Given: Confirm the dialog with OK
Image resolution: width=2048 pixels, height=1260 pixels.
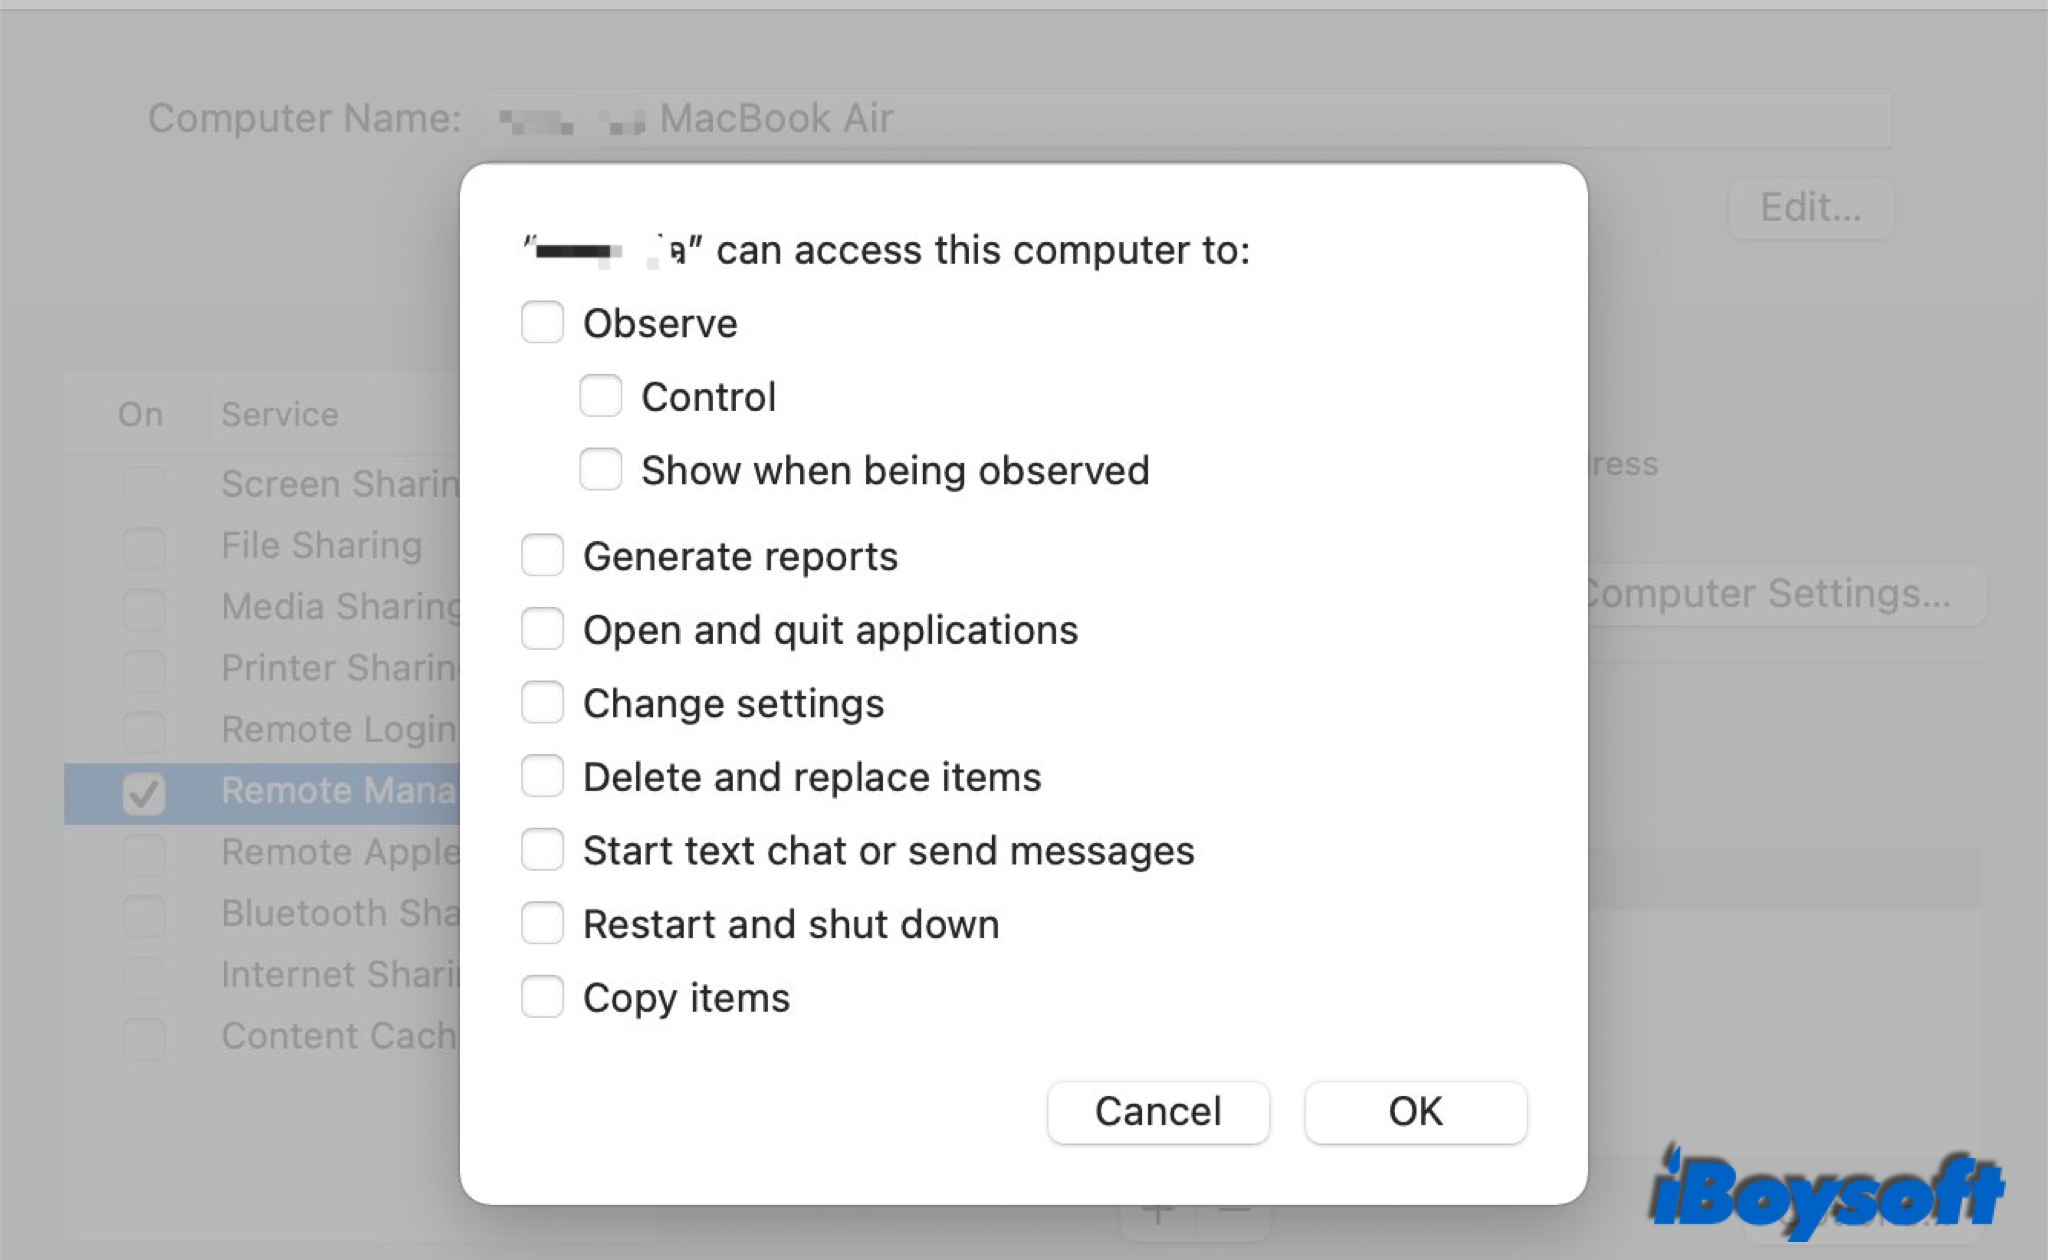Looking at the screenshot, I should (1415, 1111).
